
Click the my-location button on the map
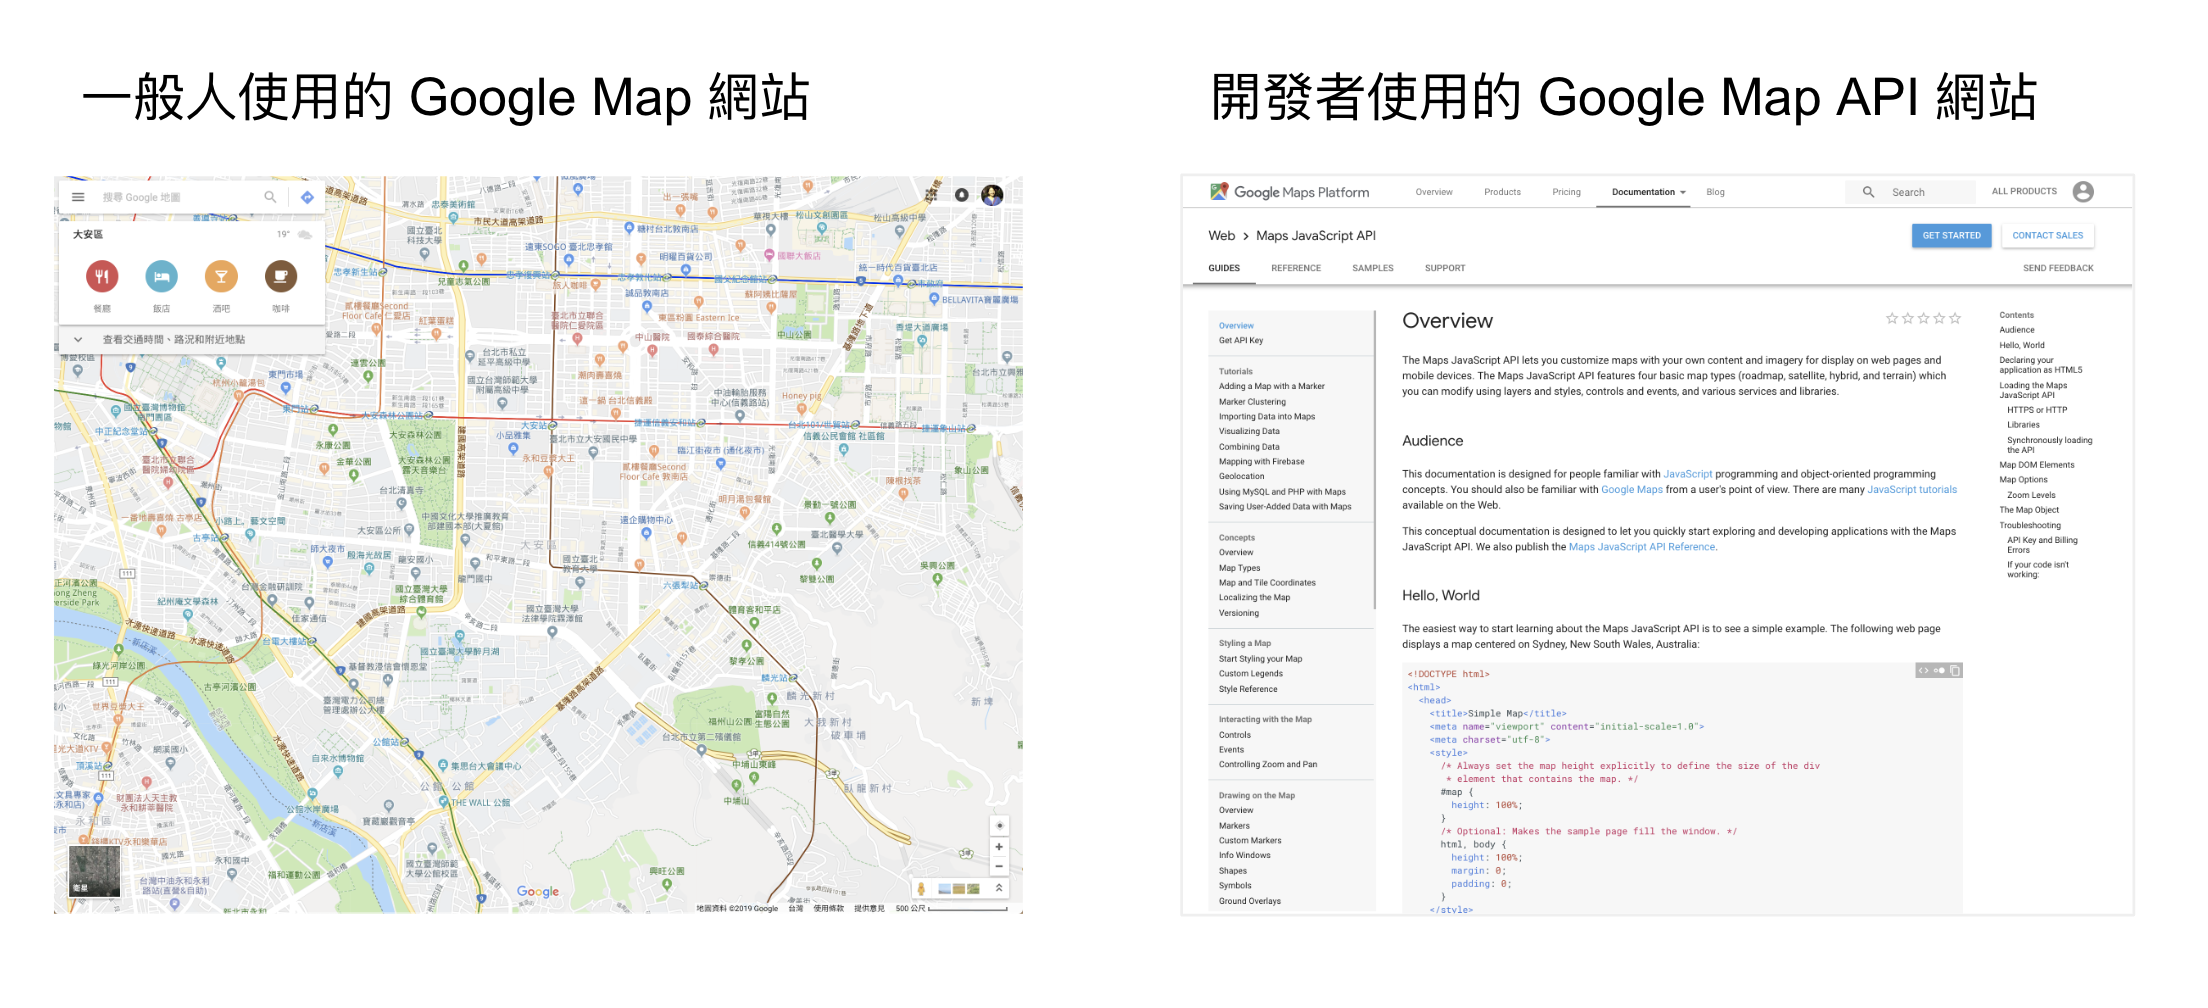(998, 826)
